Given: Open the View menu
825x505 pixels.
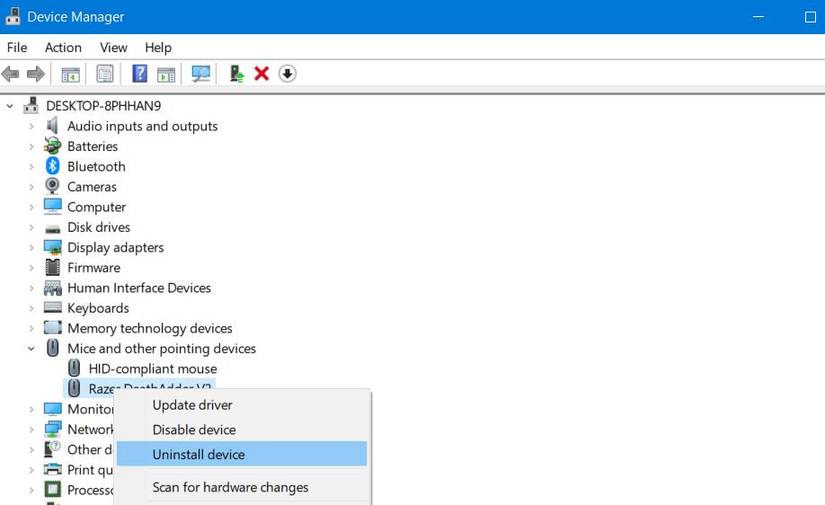Looking at the screenshot, I should coord(114,47).
